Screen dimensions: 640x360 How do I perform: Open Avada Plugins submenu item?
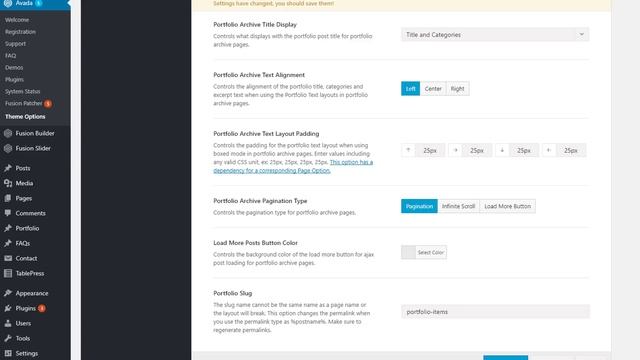pos(14,80)
